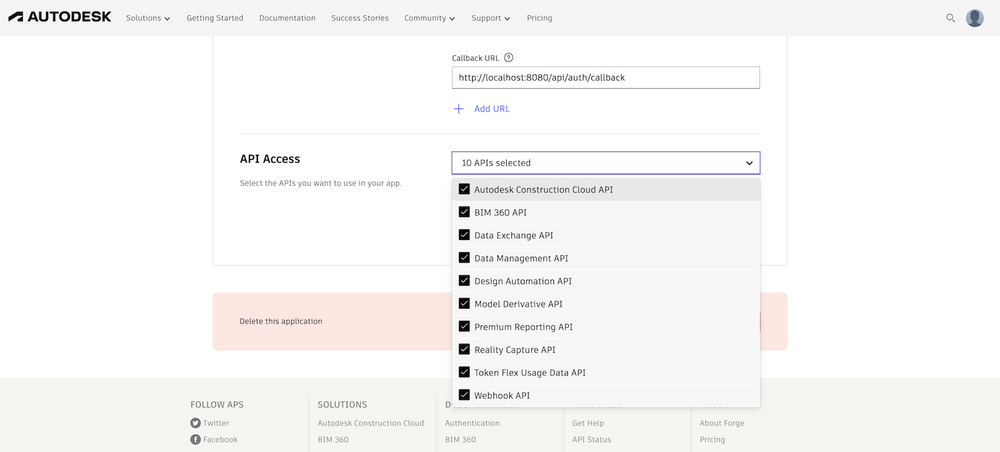Click the Add URL link

(492, 109)
